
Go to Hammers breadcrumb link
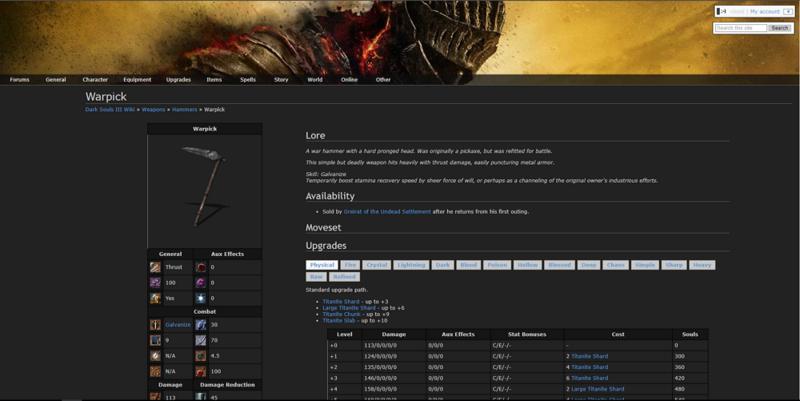(185, 110)
